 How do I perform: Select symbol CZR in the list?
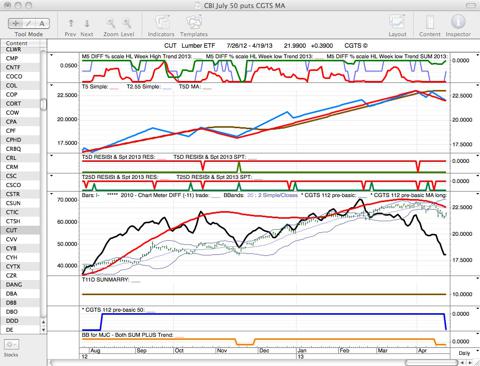(x=20, y=276)
